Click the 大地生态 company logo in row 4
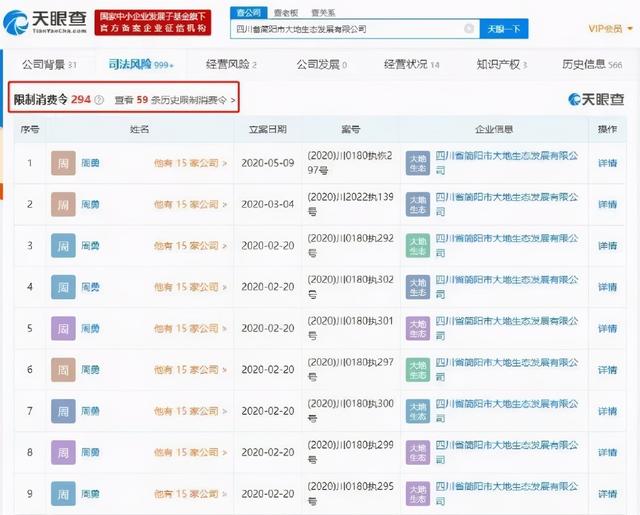Screen dimensions: 640x515 (x=418, y=287)
